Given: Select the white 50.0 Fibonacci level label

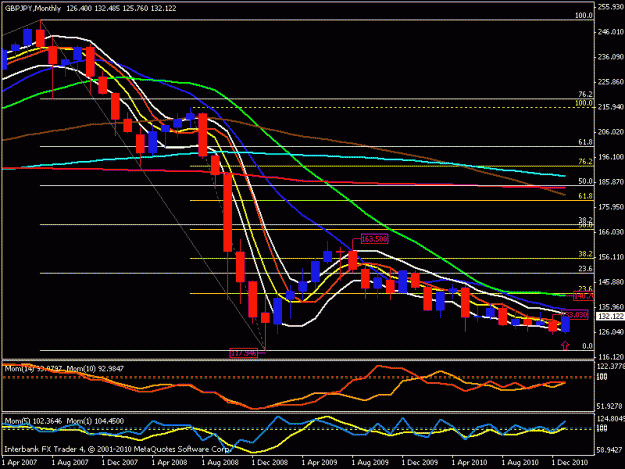Looking at the screenshot, I should (x=586, y=181).
